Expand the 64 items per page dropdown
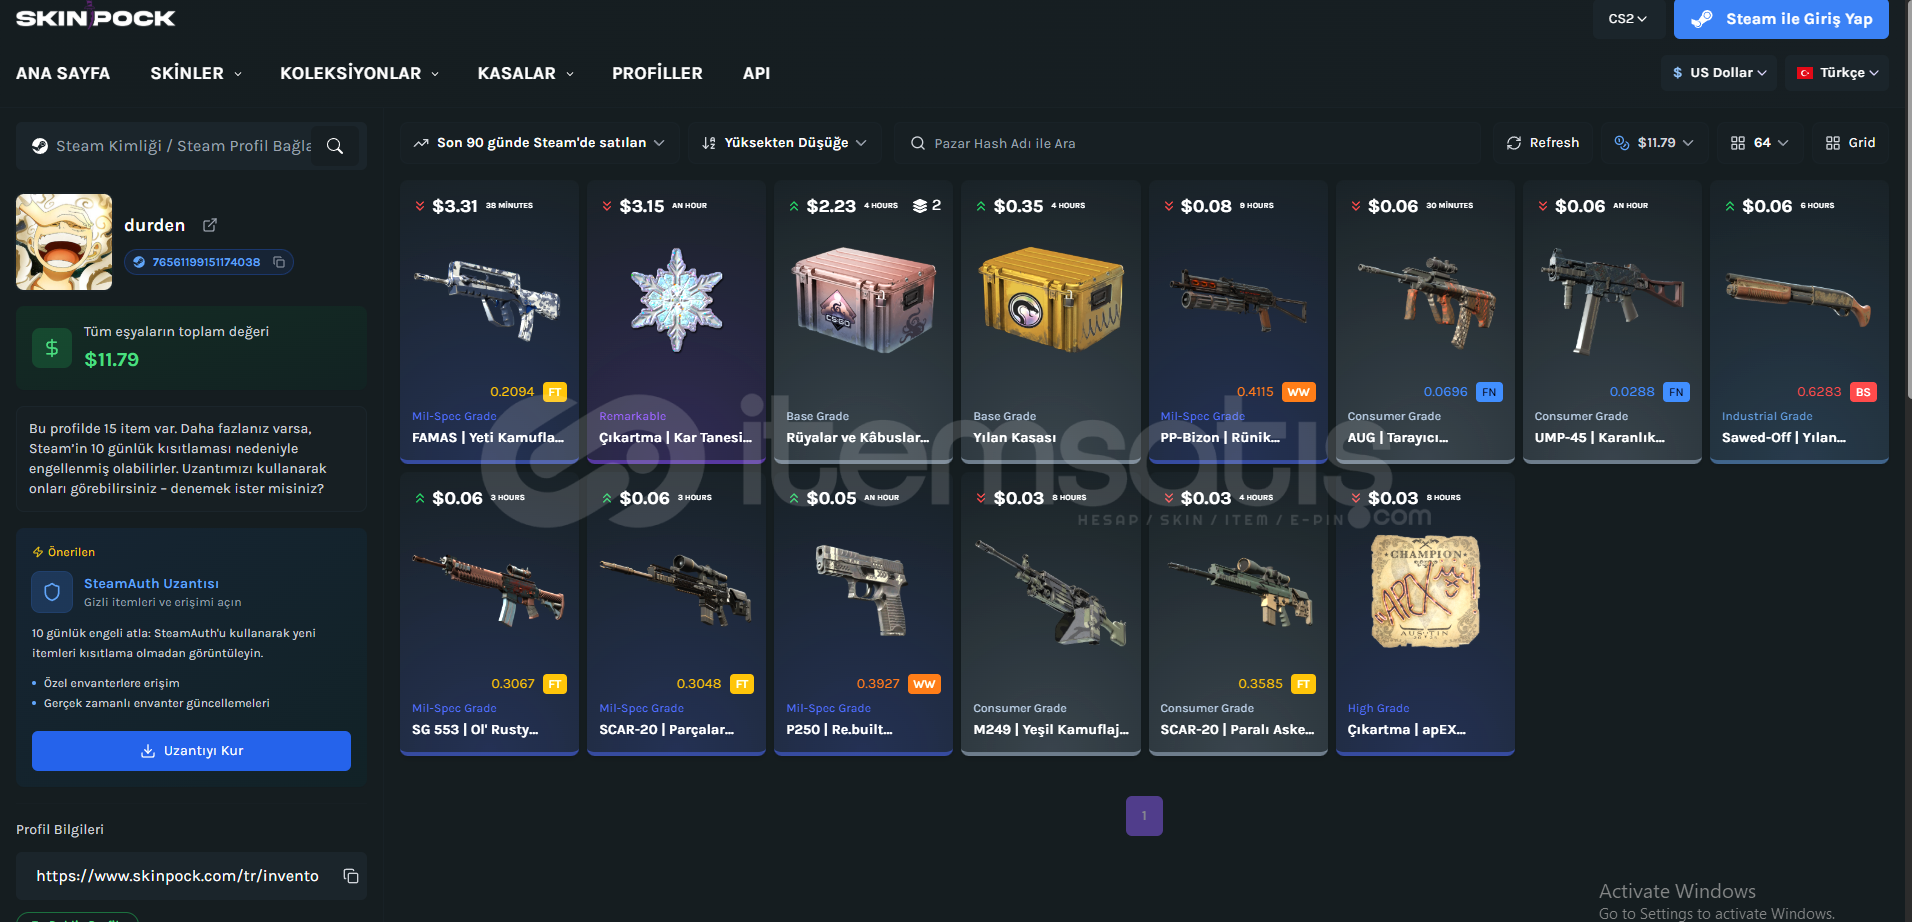This screenshot has height=922, width=1912. click(x=1760, y=143)
